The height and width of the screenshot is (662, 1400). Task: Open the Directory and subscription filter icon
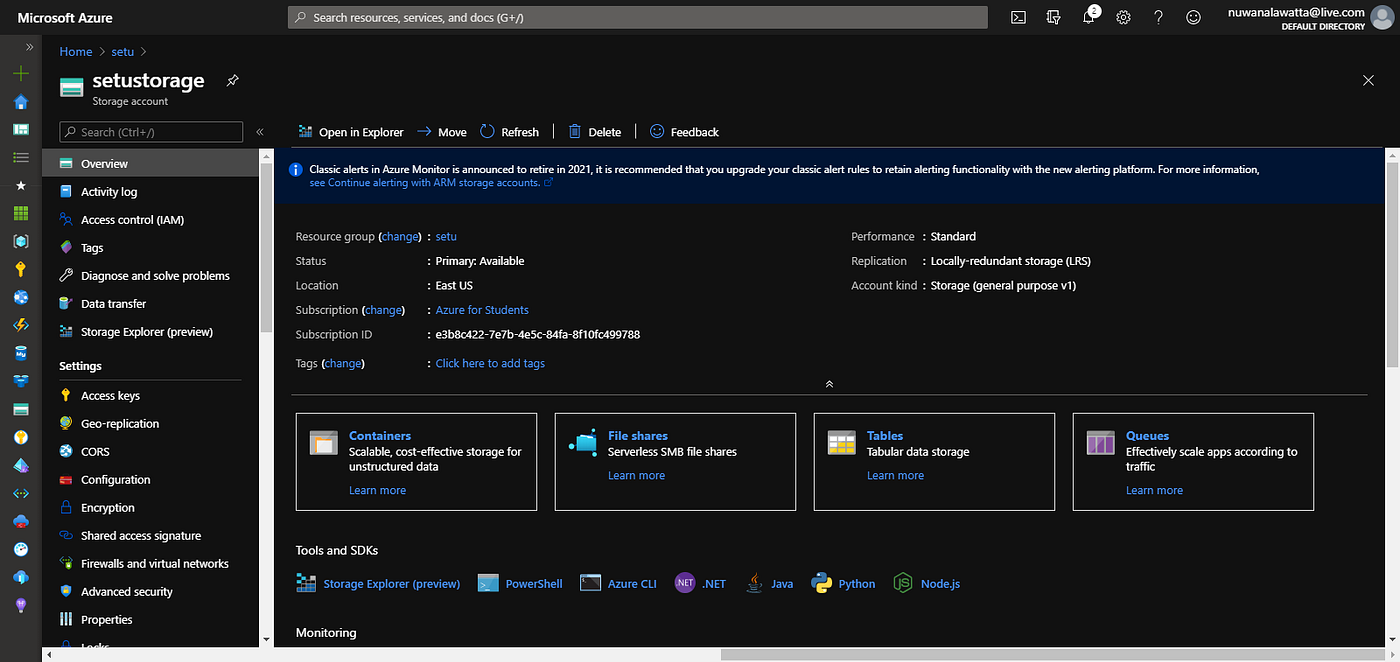click(x=1053, y=17)
